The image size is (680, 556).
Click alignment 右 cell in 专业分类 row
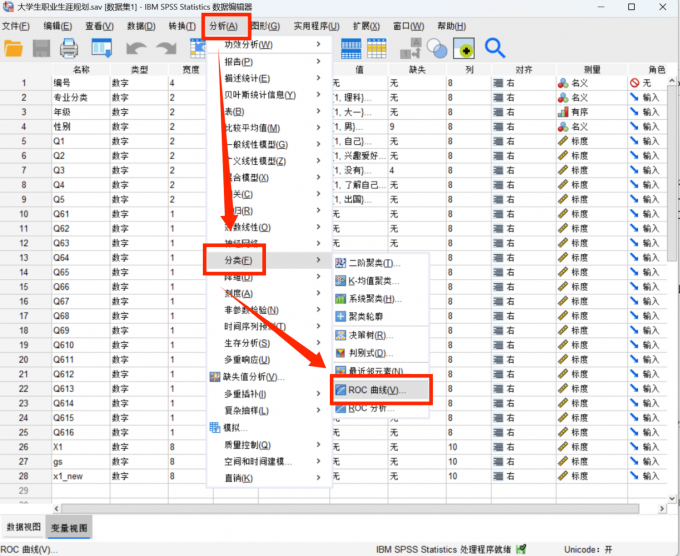pyautogui.click(x=524, y=98)
